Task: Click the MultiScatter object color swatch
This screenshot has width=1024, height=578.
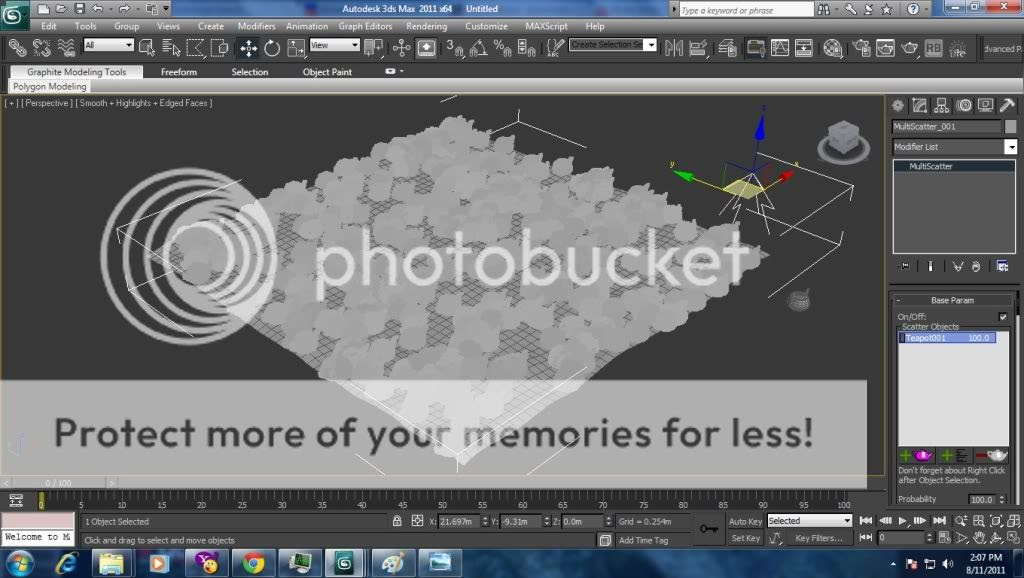Action: coord(1010,126)
